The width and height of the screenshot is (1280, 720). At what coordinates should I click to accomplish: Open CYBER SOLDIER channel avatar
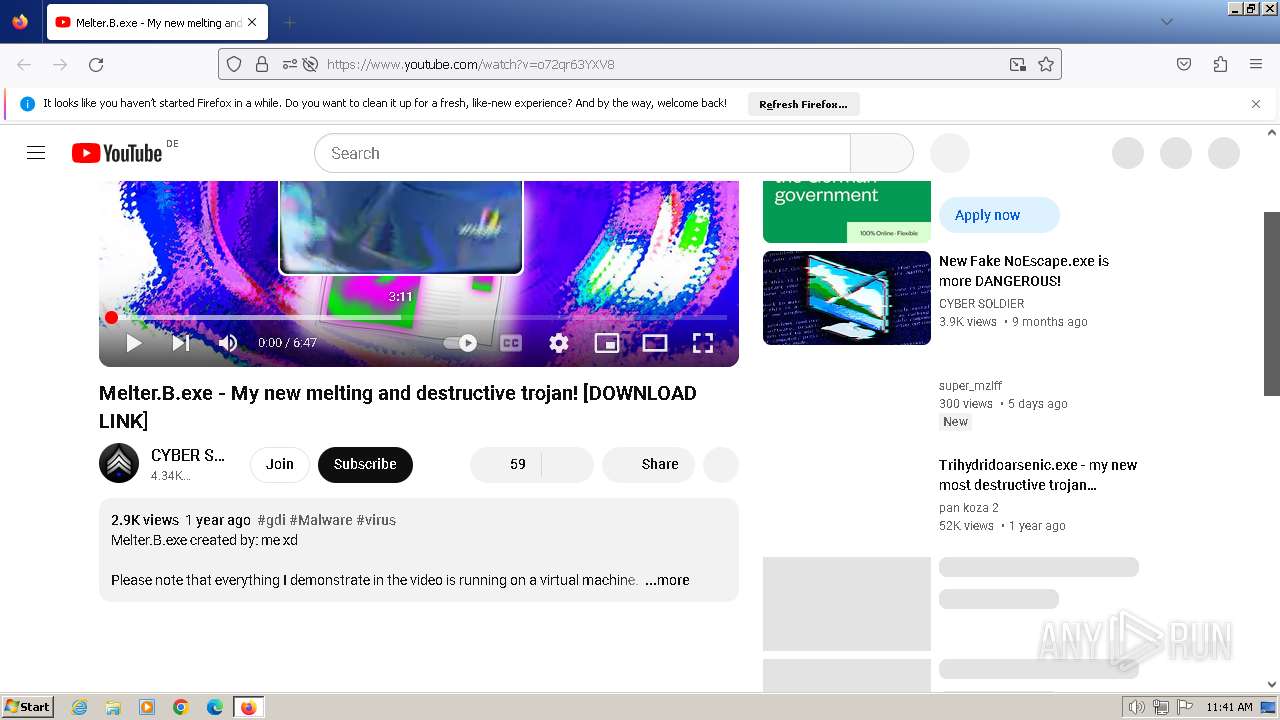(119, 463)
